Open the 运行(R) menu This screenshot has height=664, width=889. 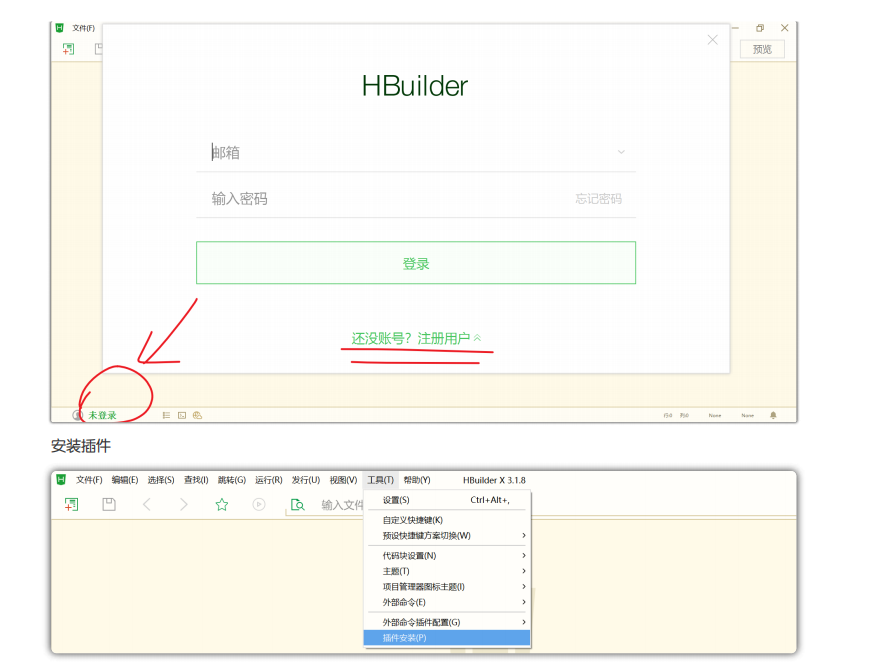[x=269, y=480]
